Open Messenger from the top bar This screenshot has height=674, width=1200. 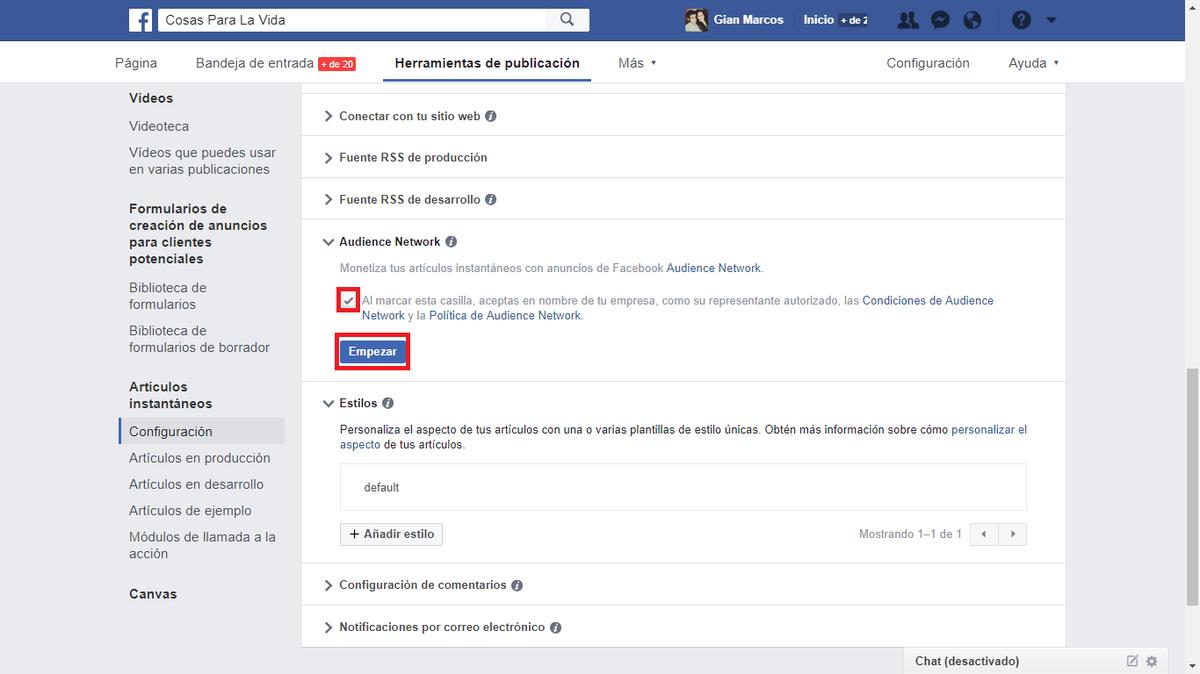pyautogui.click(x=939, y=19)
